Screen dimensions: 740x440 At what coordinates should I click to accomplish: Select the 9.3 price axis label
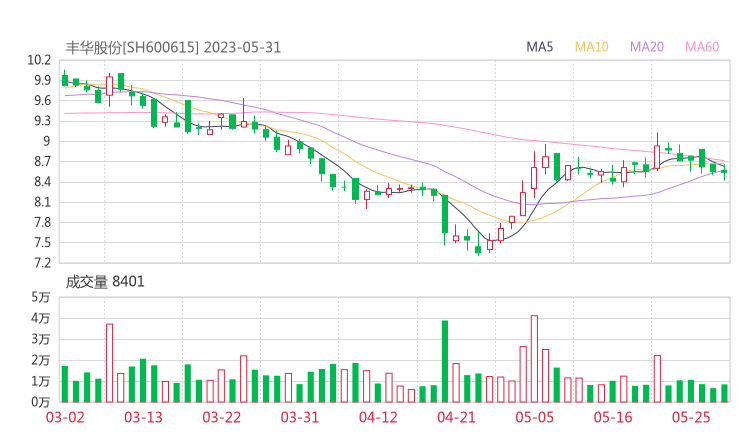pos(42,121)
